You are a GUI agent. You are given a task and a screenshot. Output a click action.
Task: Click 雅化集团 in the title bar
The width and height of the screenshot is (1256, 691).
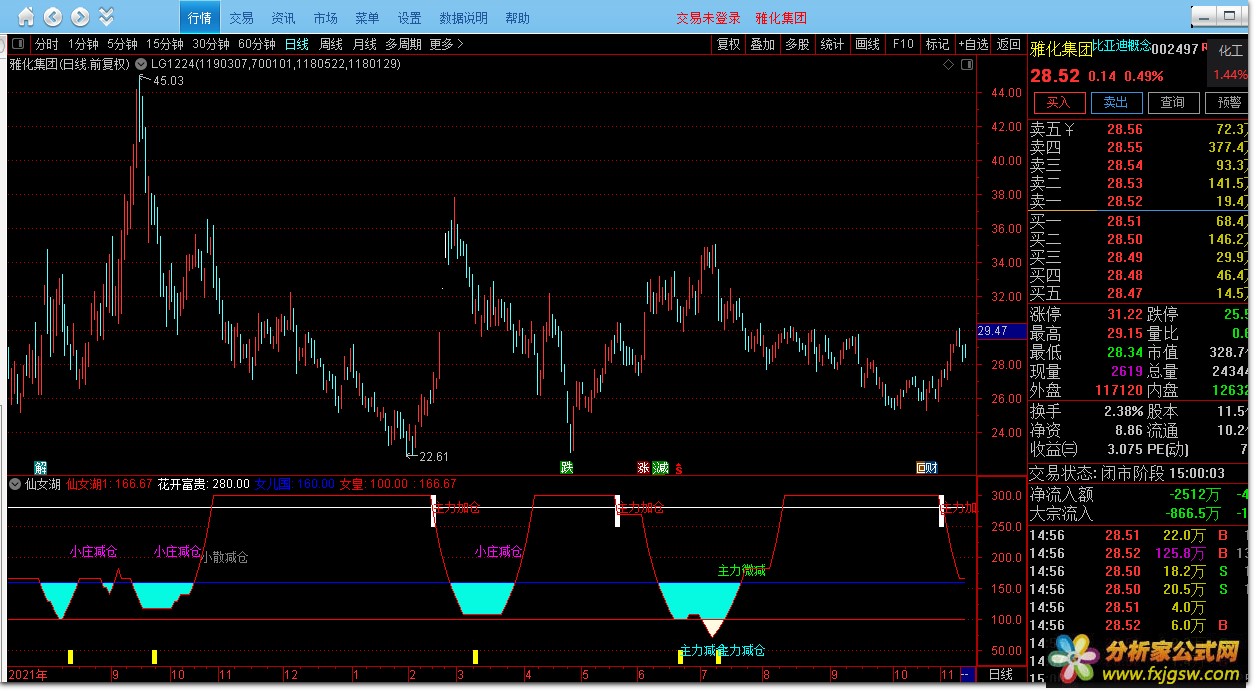click(x=781, y=18)
